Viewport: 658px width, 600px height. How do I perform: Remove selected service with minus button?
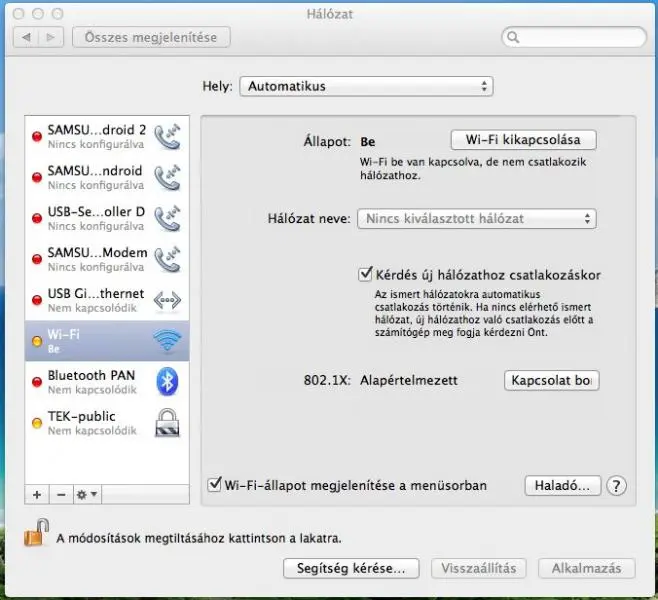pos(59,495)
